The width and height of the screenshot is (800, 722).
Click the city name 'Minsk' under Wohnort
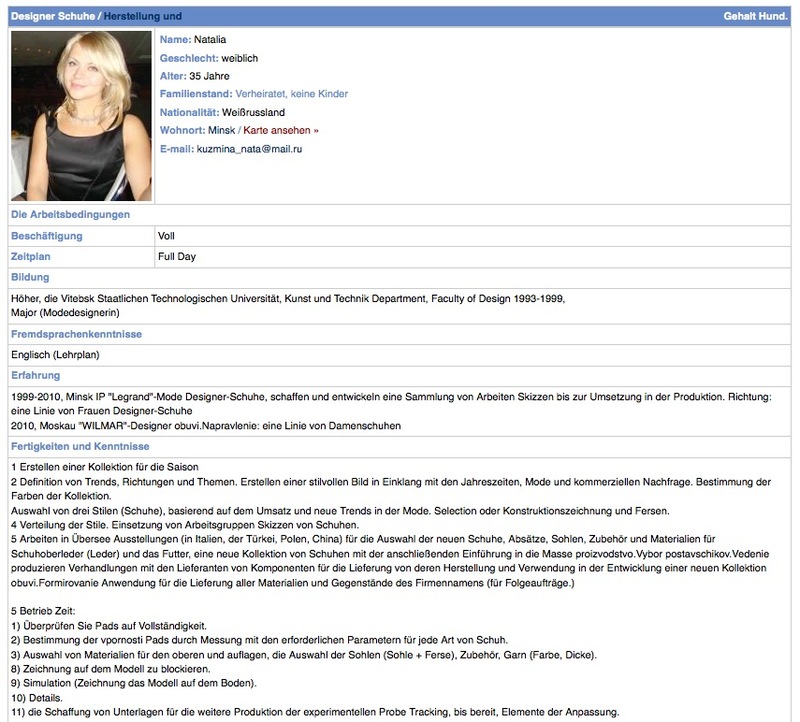(x=221, y=131)
